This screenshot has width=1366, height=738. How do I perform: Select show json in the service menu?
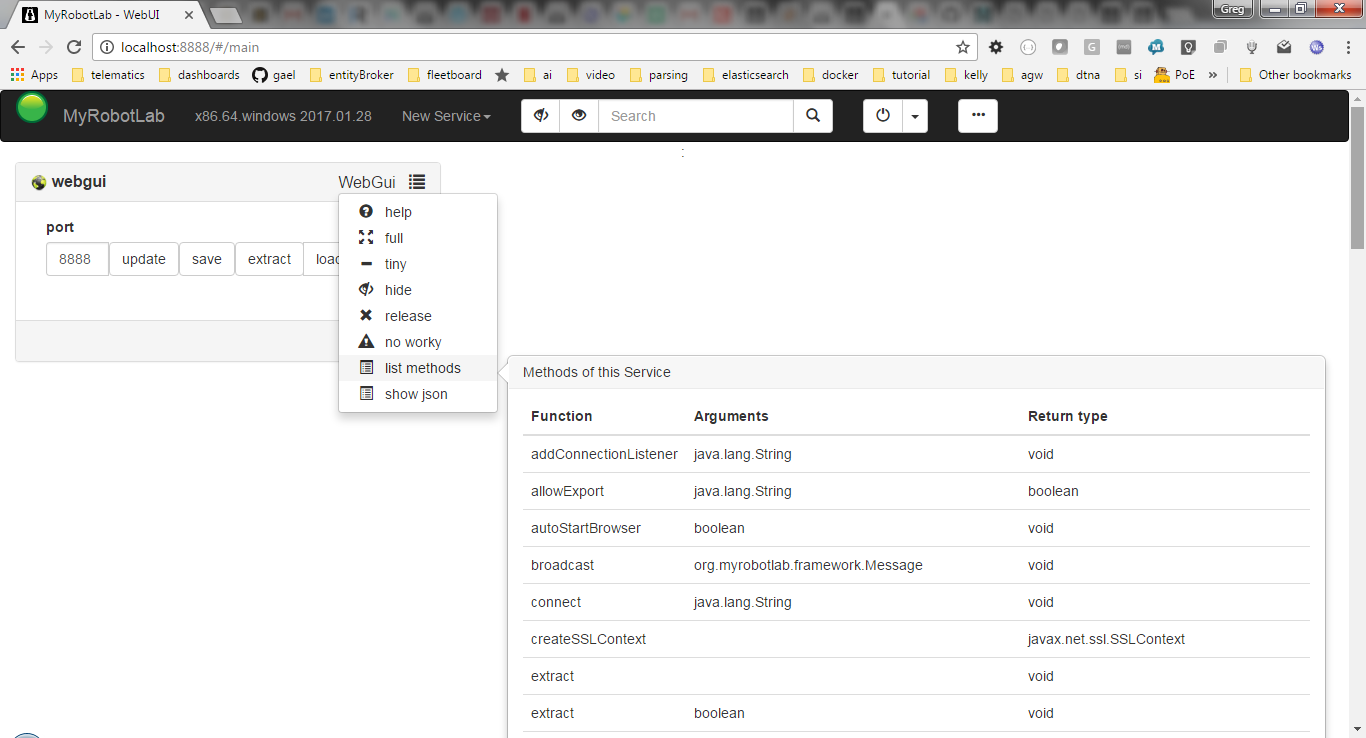(418, 394)
